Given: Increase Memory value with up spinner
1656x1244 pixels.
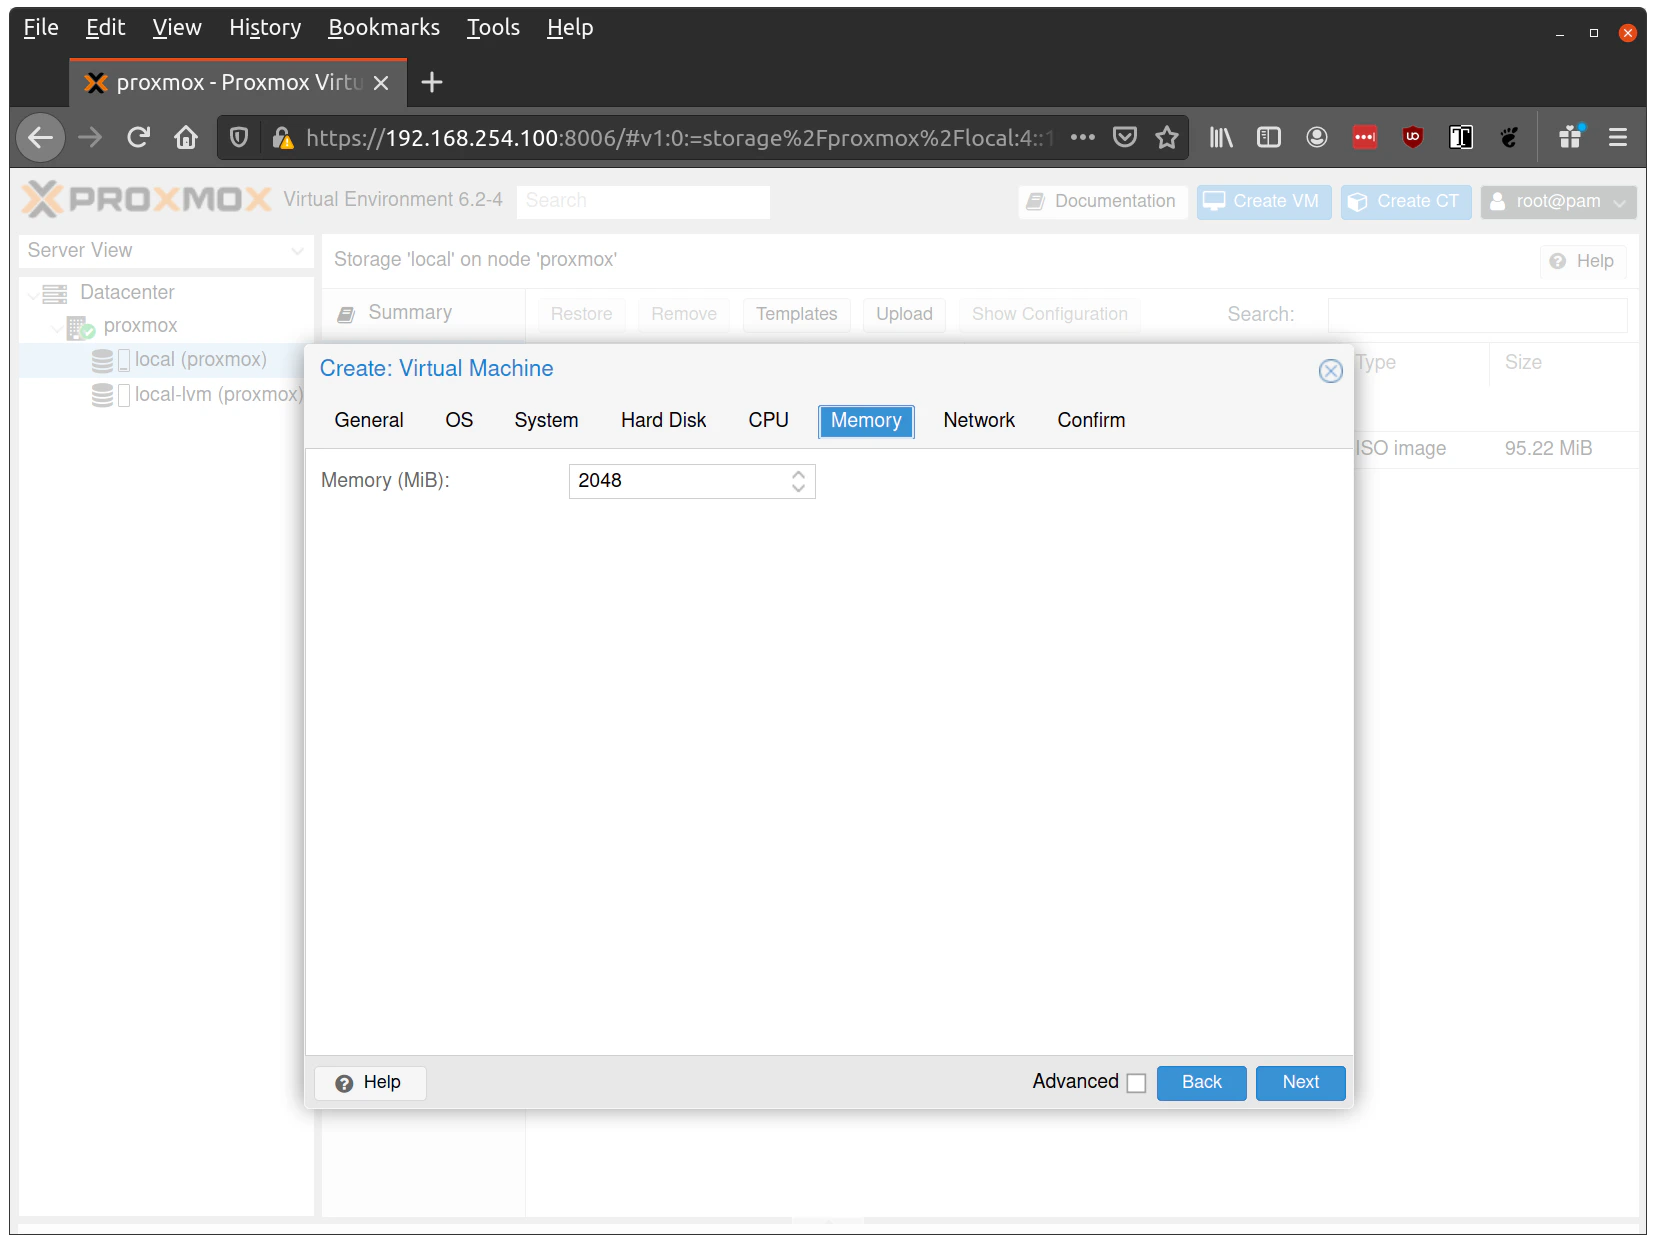Looking at the screenshot, I should pyautogui.click(x=798, y=474).
